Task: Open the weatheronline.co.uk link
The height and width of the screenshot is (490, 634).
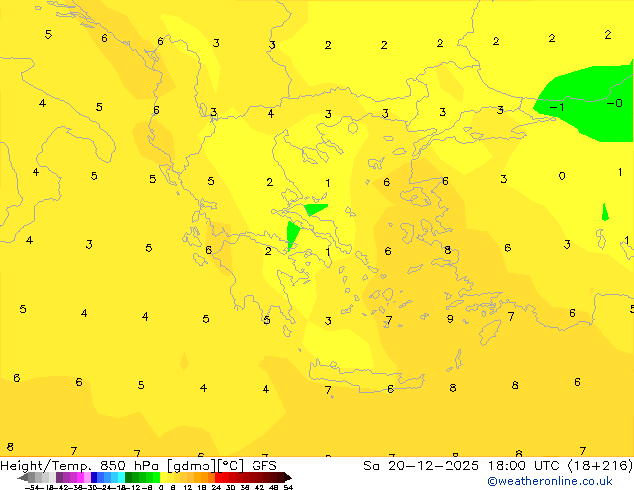Action: pos(550,481)
